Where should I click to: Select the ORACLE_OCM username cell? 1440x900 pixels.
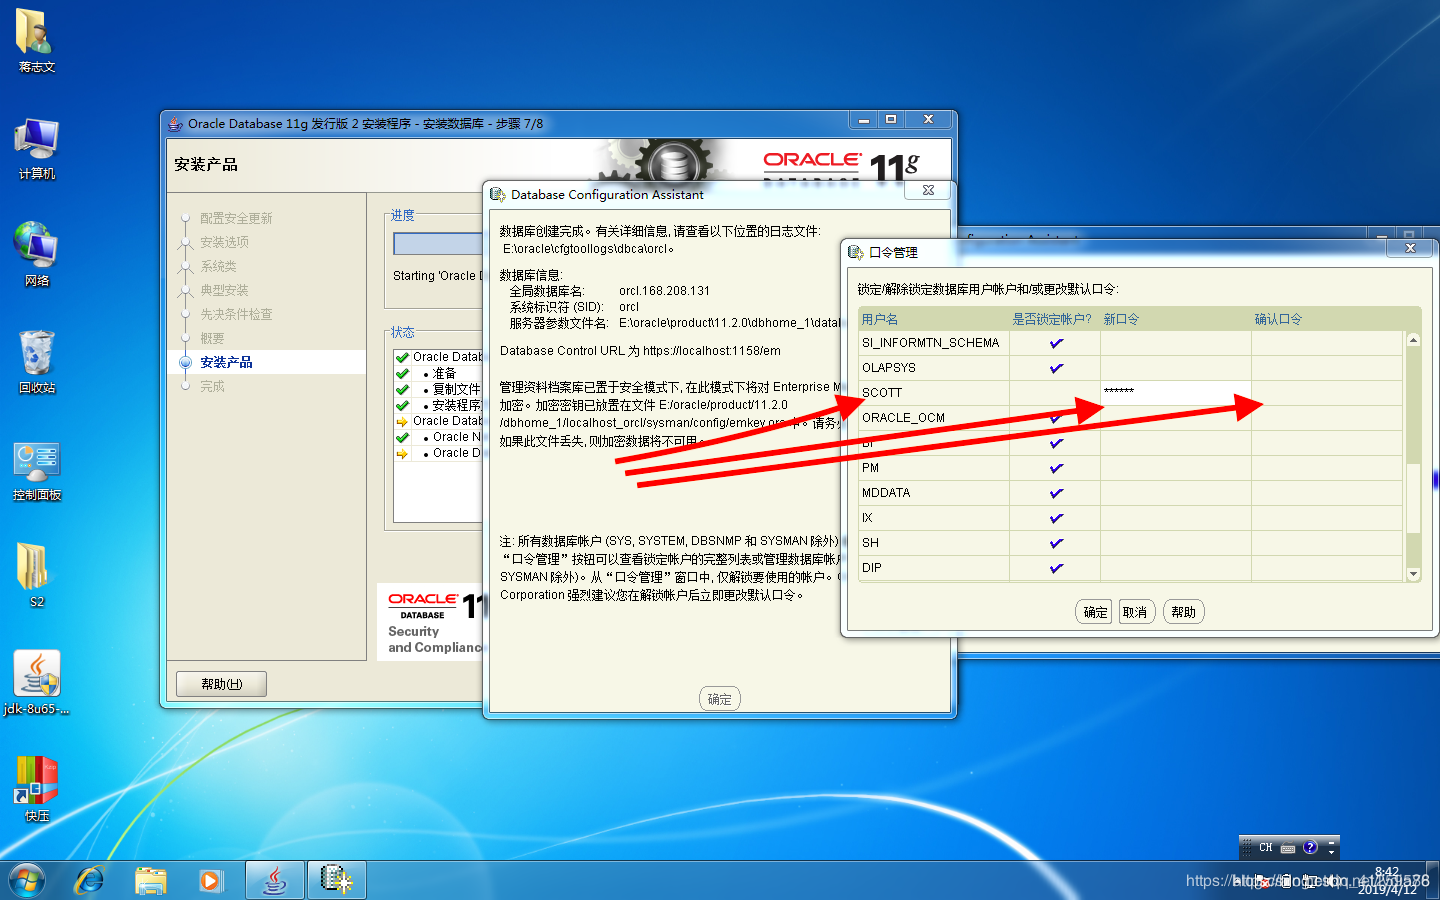(934, 418)
